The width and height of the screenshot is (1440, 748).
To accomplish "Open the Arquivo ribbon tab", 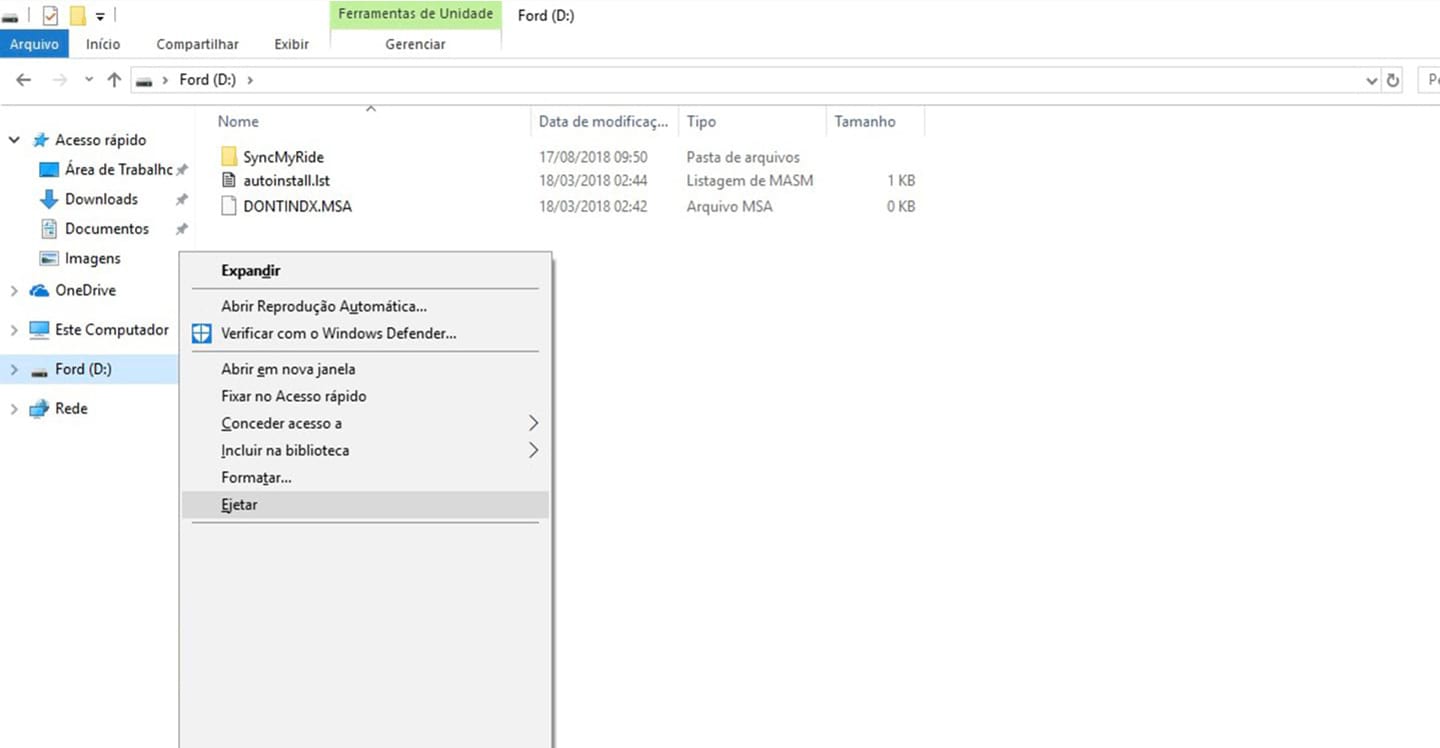I will click(34, 44).
